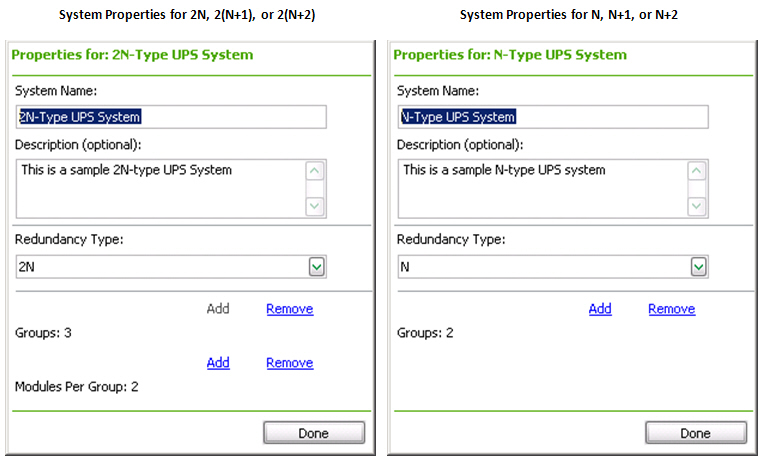Remove a module per group in 2N panel
Screen dimensions: 763x466
pyautogui.click(x=290, y=363)
